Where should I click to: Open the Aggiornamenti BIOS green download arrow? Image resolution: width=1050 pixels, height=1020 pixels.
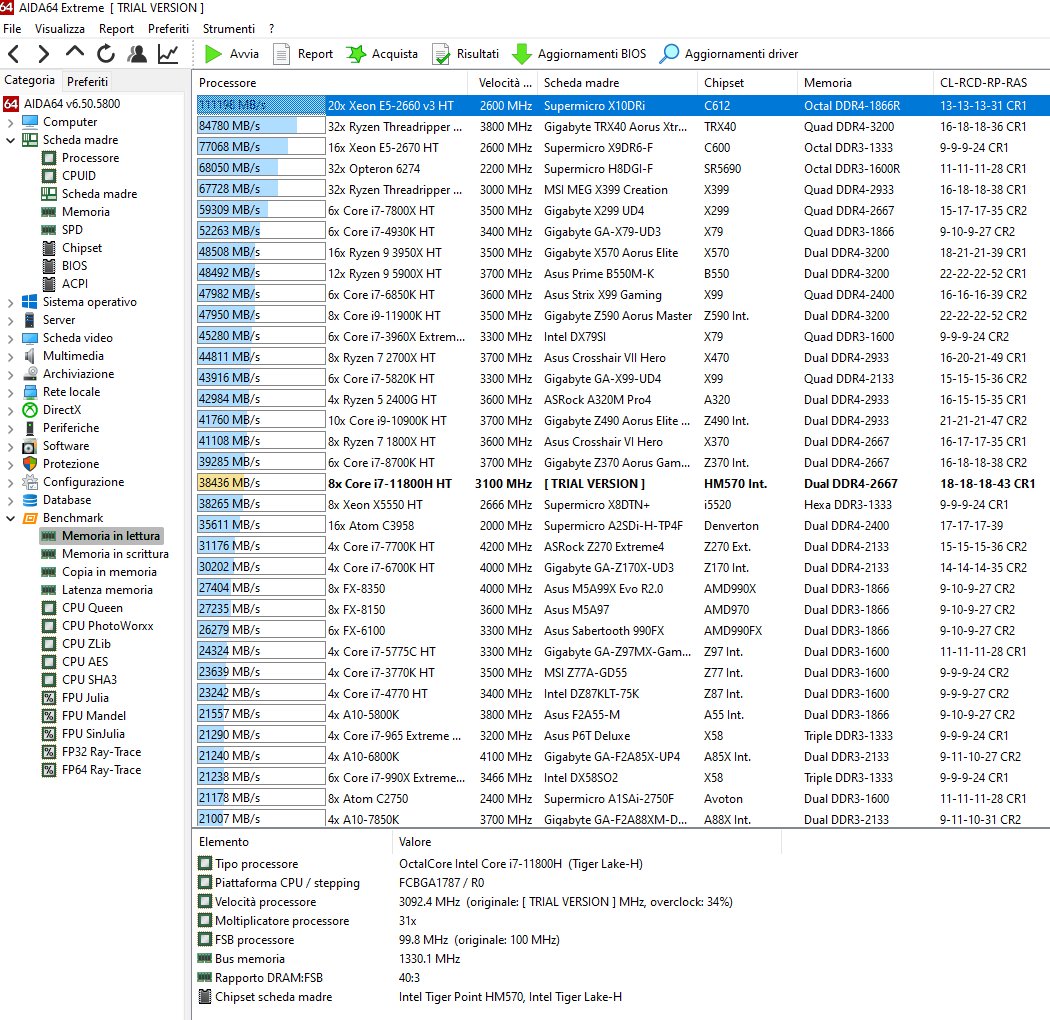(522, 54)
